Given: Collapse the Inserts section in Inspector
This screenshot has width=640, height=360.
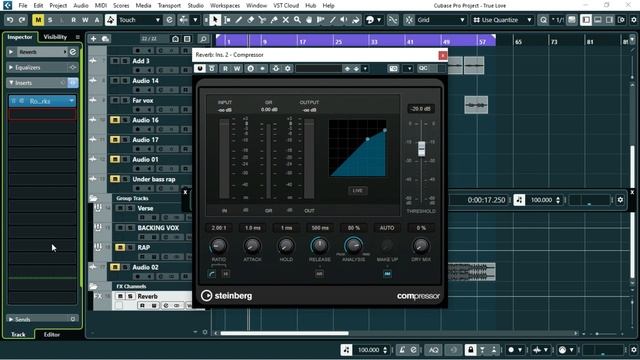Looking at the screenshot, I should pyautogui.click(x=11, y=83).
